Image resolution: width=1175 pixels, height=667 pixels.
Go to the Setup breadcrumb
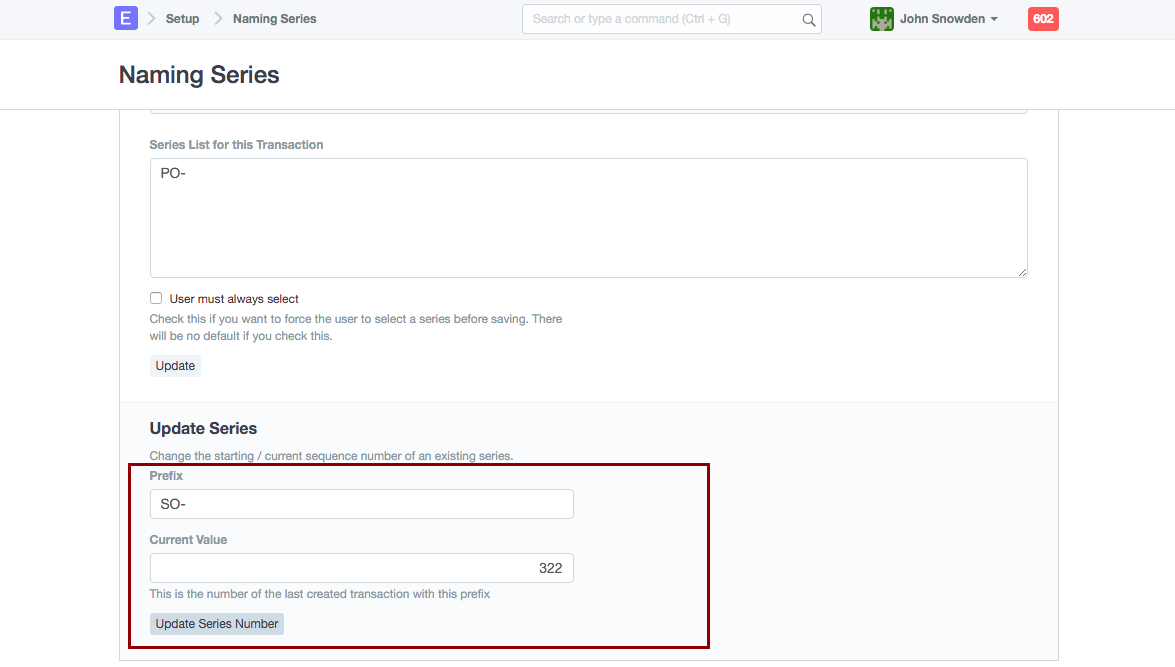182,19
